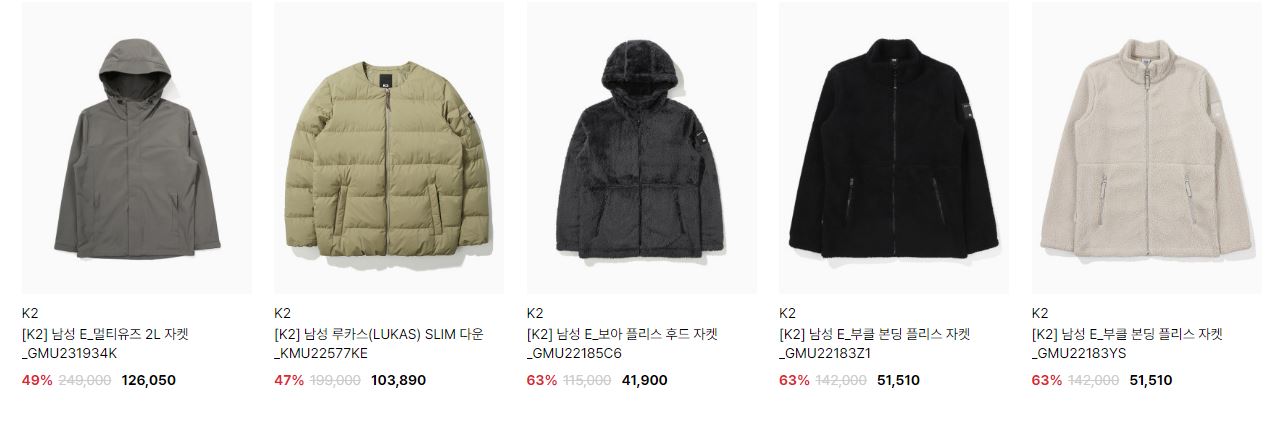Click the 41,900 sale price
This screenshot has width=1272, height=422.
tap(644, 380)
